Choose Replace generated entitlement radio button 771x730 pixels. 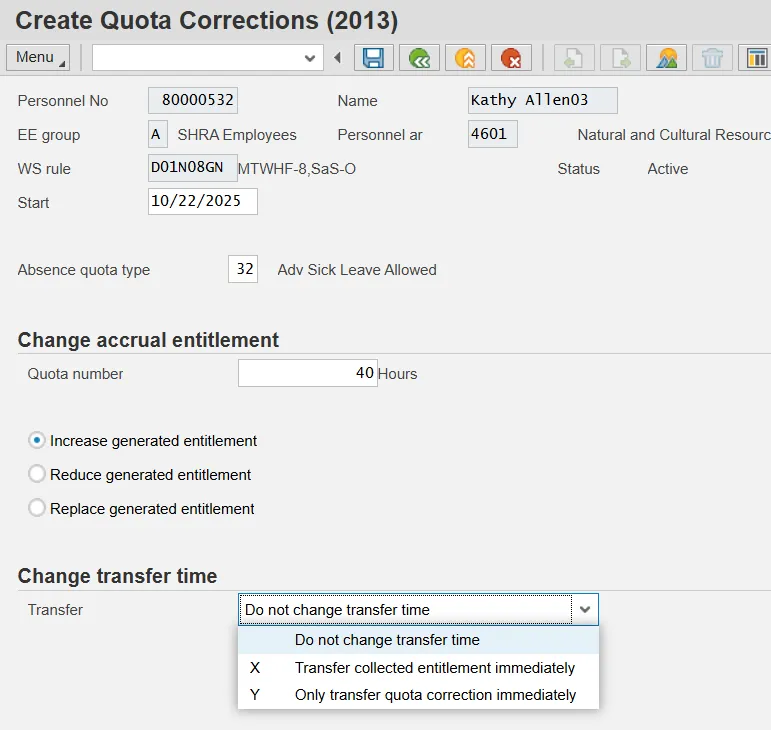coord(37,508)
